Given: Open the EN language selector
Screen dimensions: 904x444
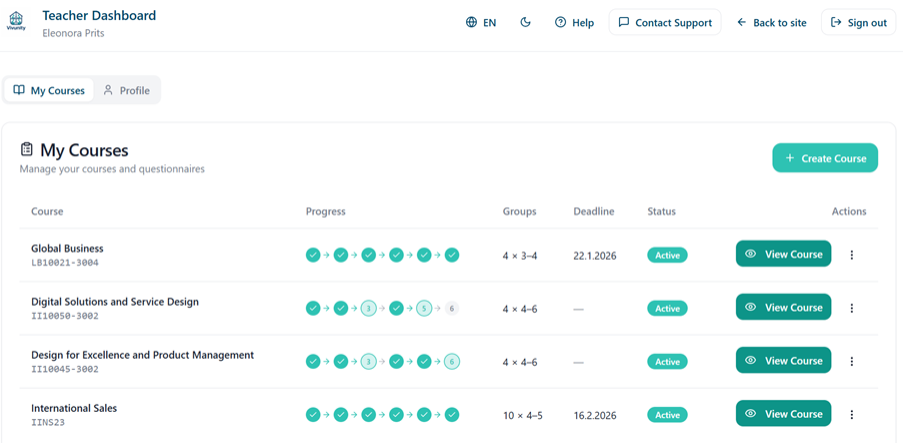Looking at the screenshot, I should tap(481, 22).
